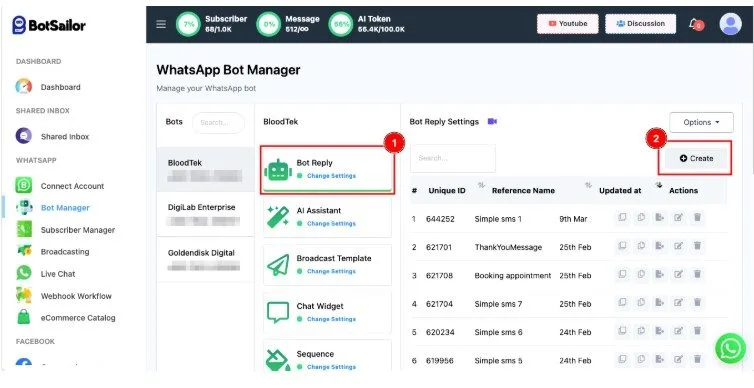This screenshot has height=388, width=754.
Task: Export the ThankYouMessage reply
Action: 659,246
